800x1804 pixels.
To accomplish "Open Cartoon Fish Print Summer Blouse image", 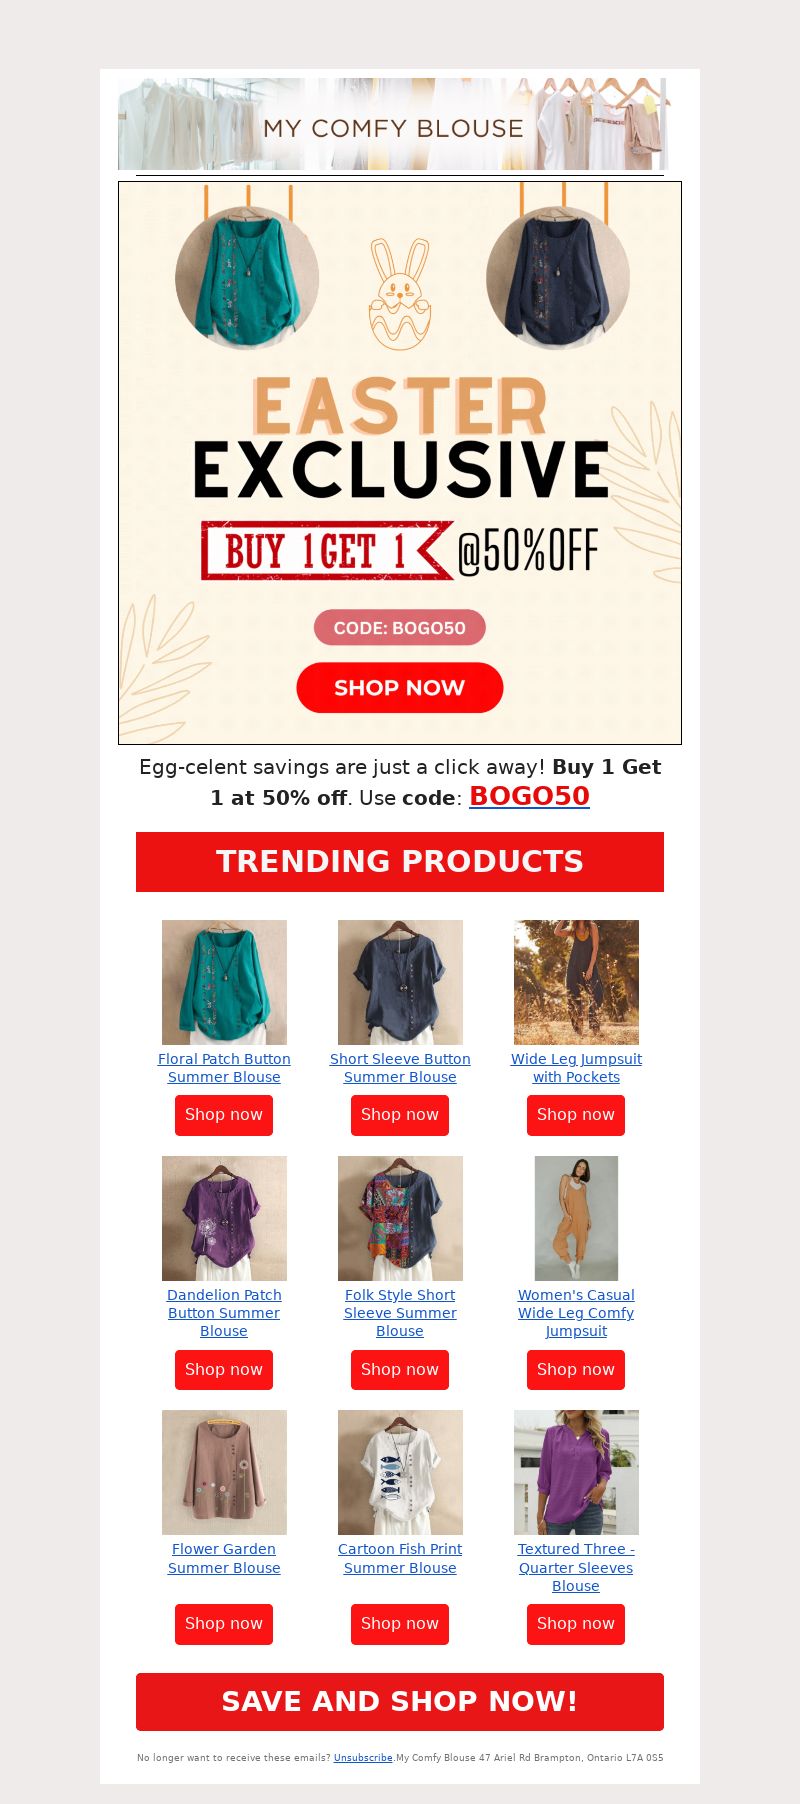I will click(400, 1472).
